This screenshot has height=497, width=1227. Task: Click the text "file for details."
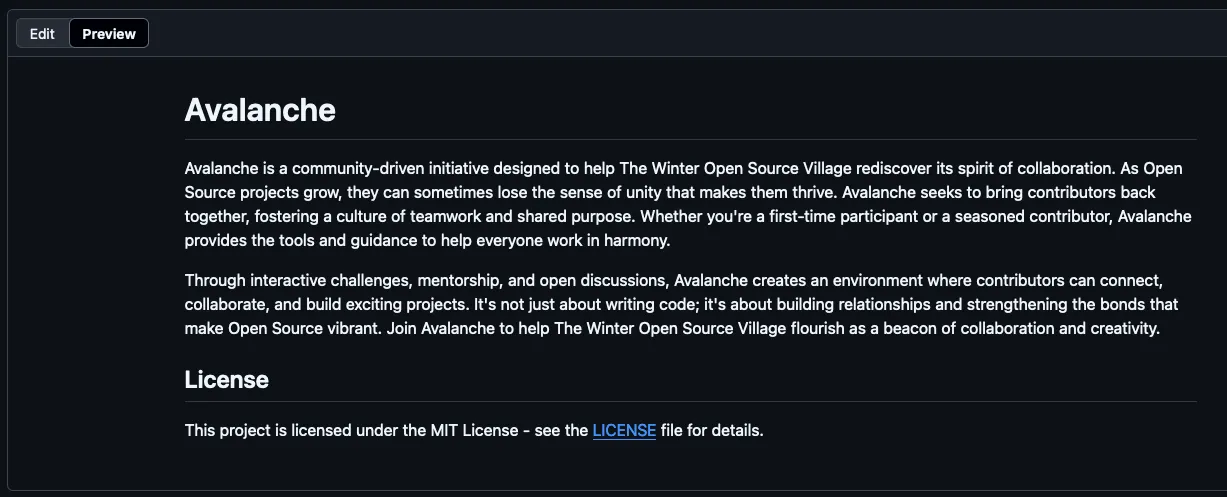pyautogui.click(x=712, y=431)
